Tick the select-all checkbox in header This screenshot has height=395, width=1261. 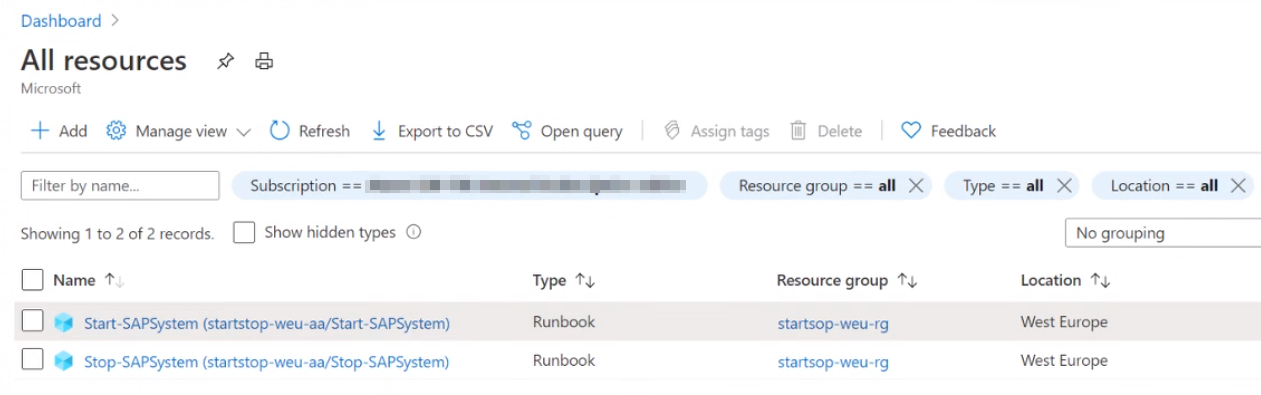click(32, 280)
